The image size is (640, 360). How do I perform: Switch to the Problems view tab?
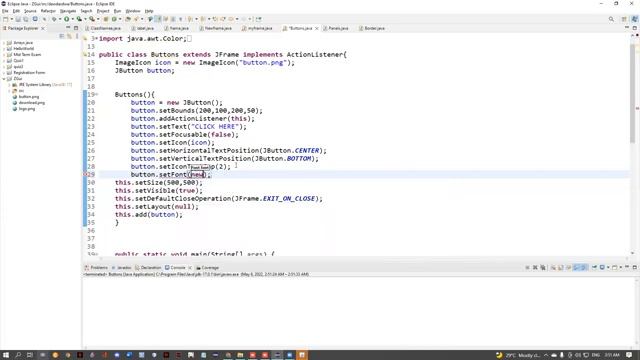click(x=96, y=268)
